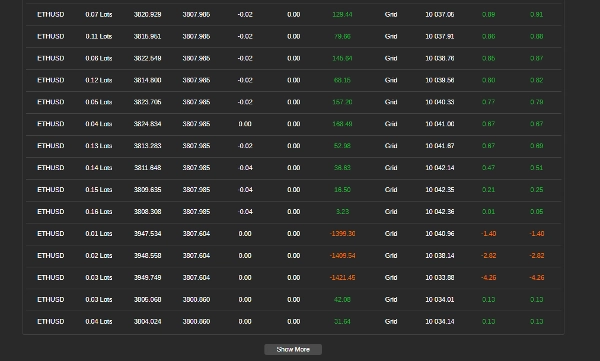This screenshot has width=600, height=361.
Task: Click the green percentage value 0.77
Action: click(488, 102)
